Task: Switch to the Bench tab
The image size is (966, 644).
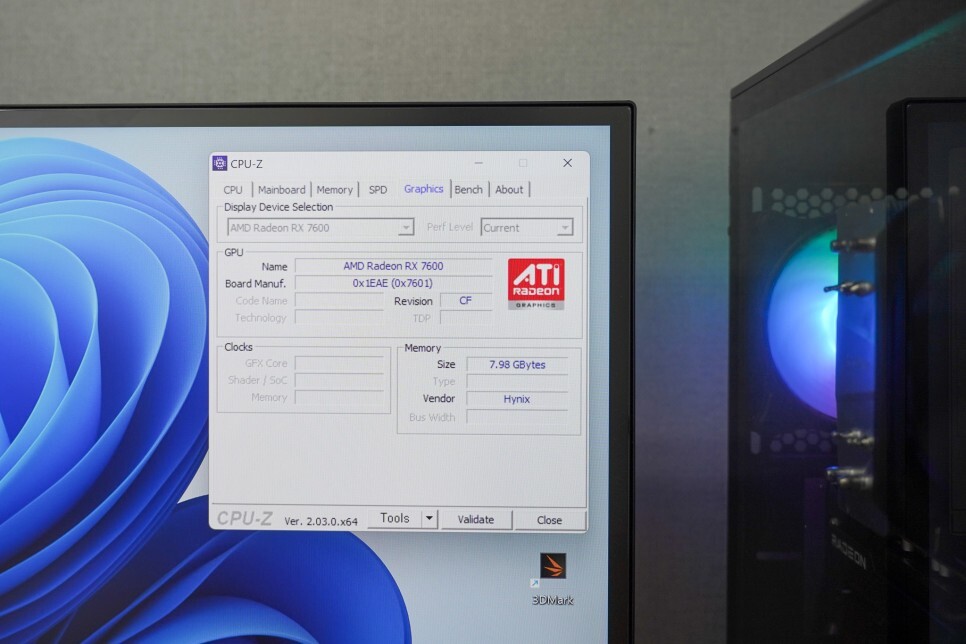Action: point(469,190)
